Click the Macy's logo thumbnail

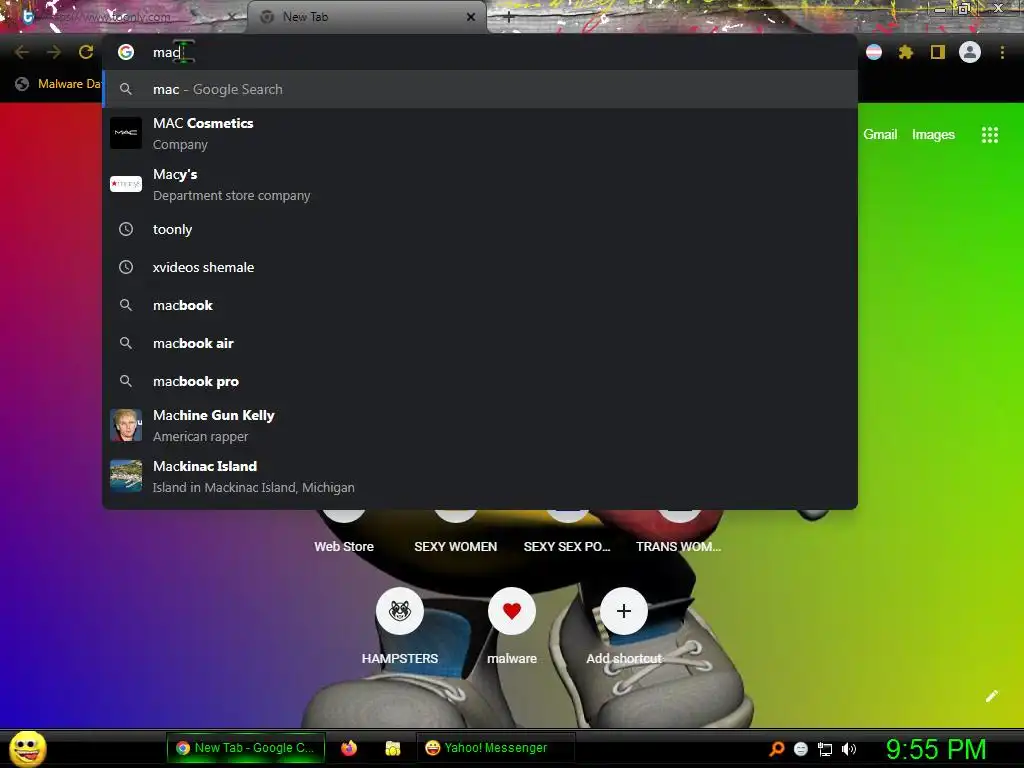(x=126, y=184)
